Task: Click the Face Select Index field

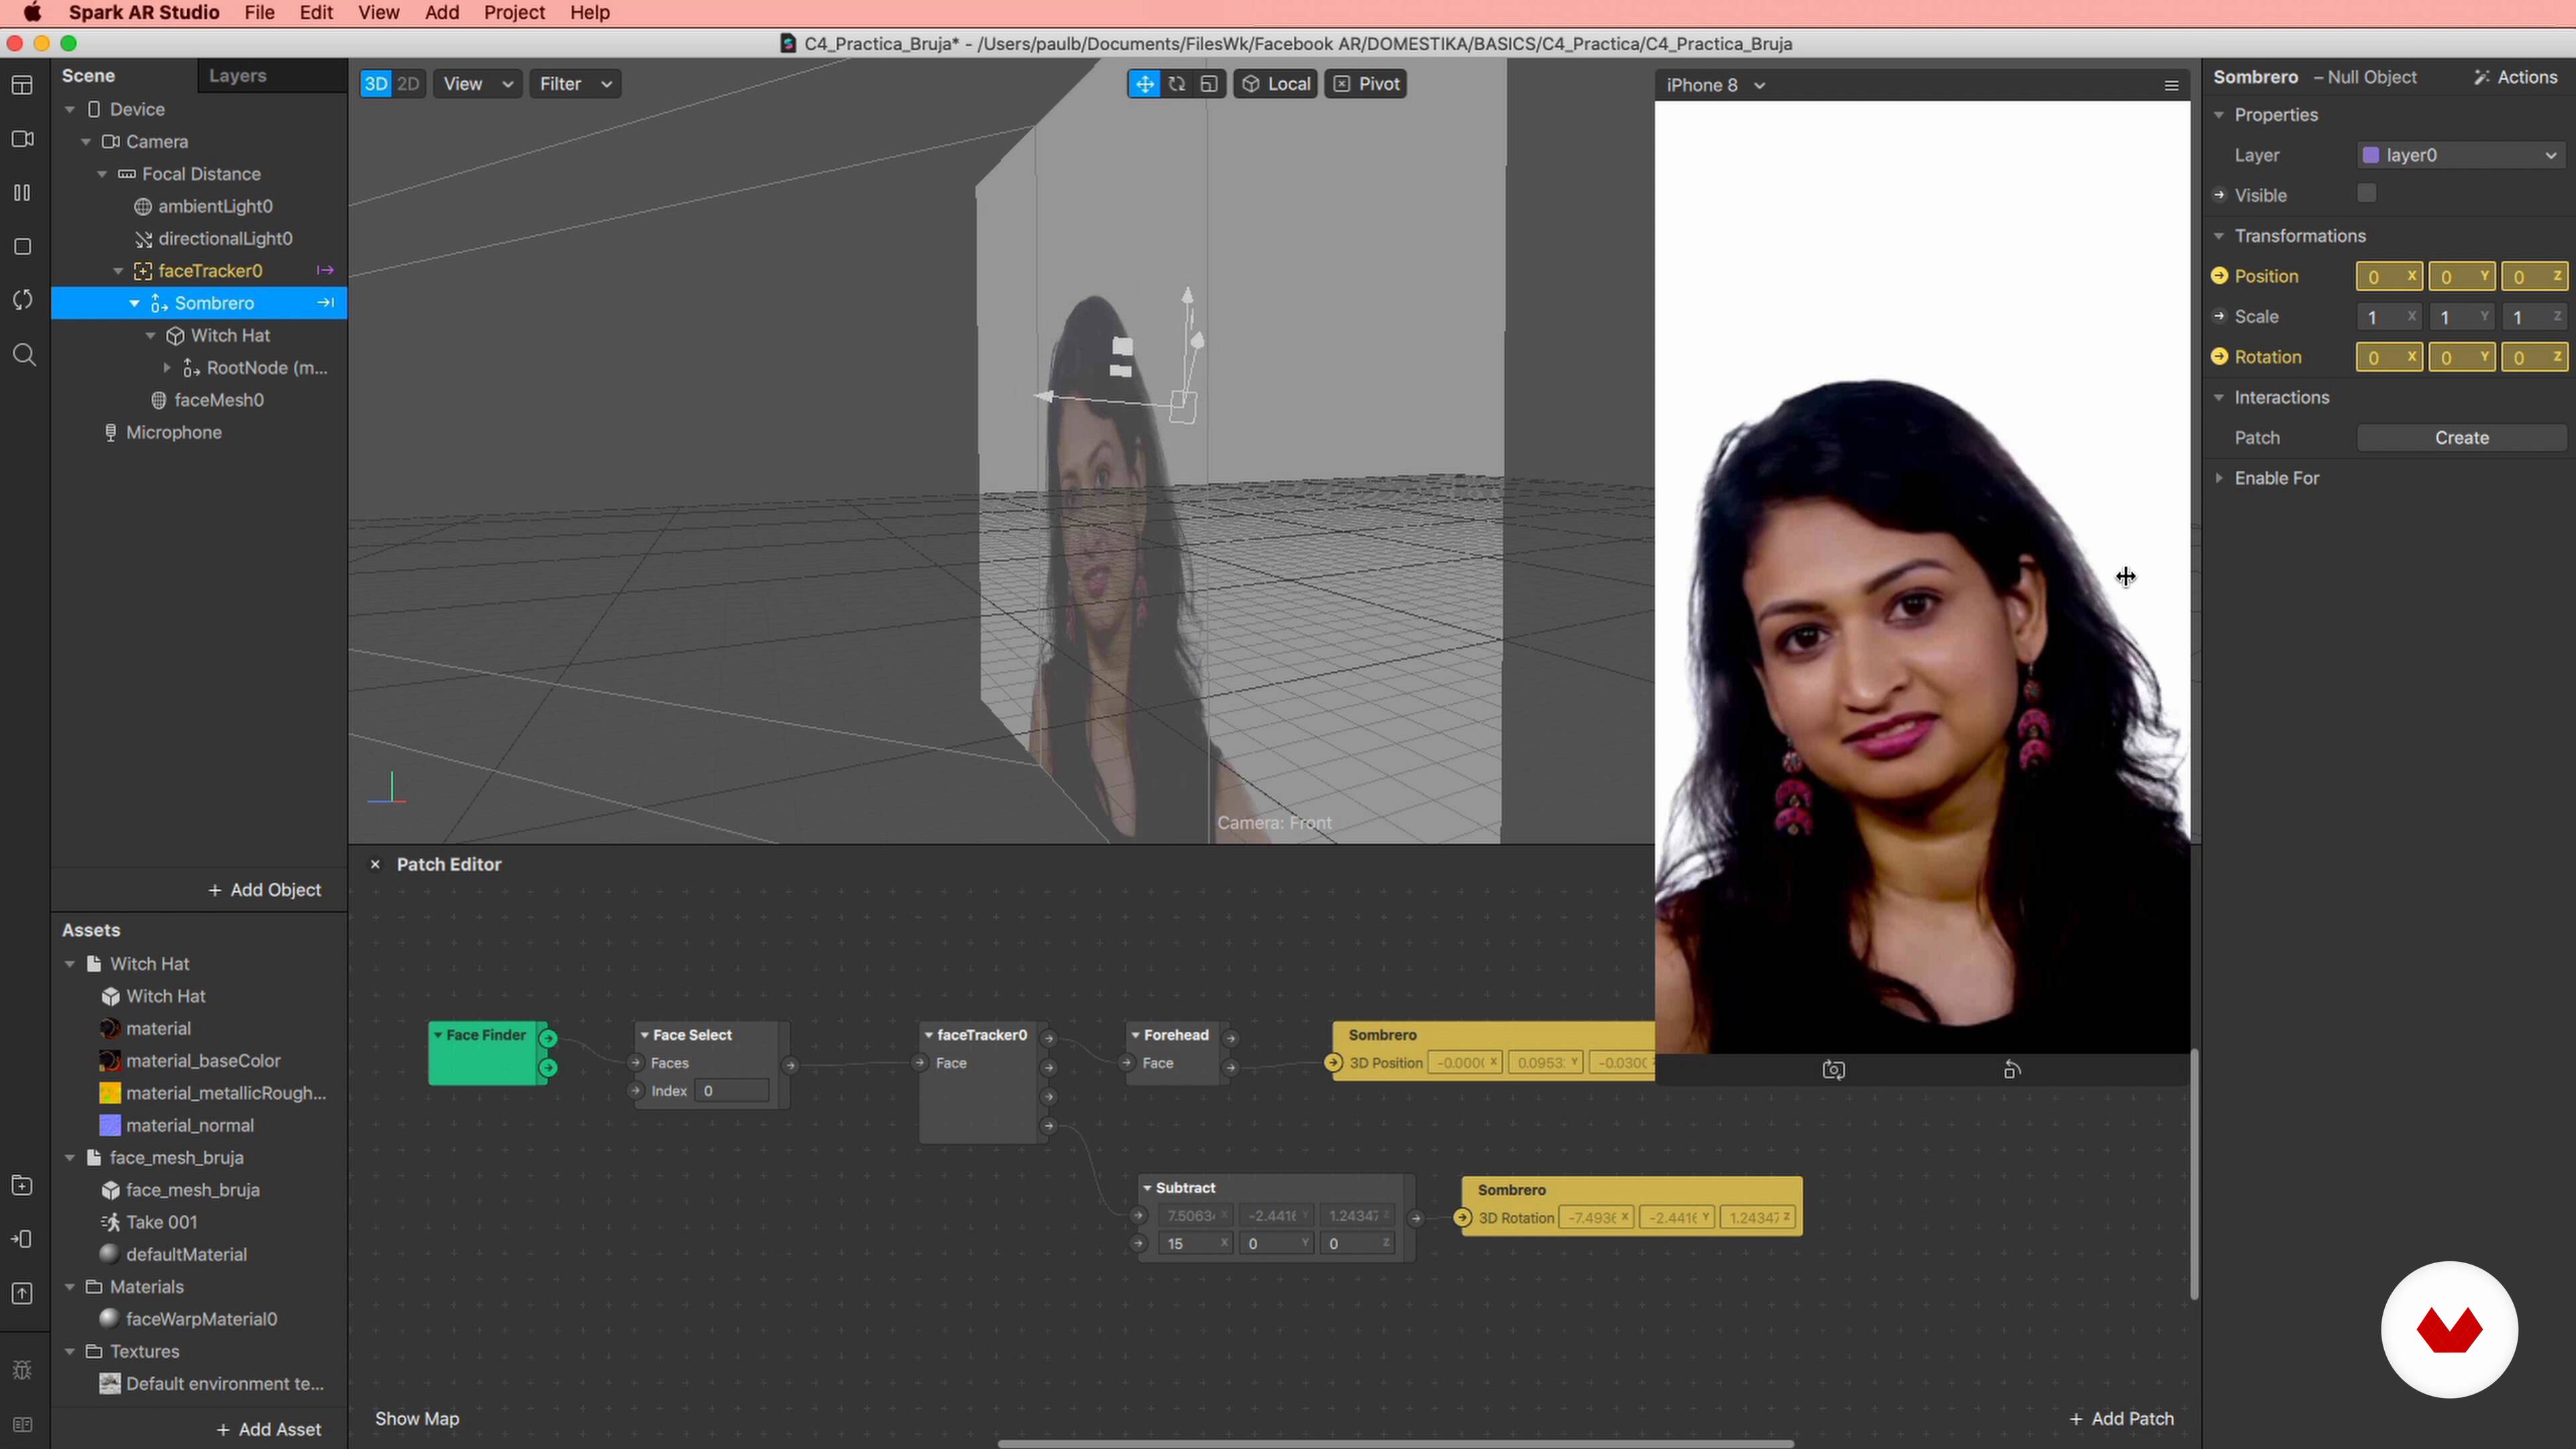Action: (x=732, y=1091)
